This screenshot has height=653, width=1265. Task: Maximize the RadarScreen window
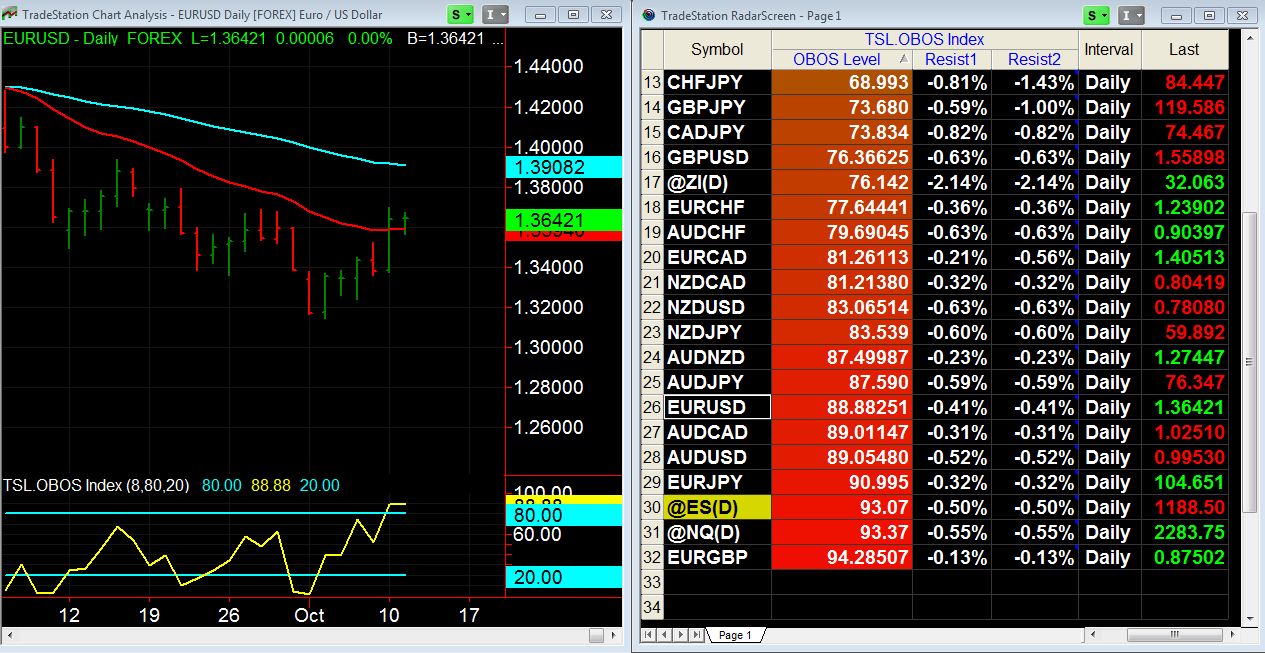[x=1208, y=14]
